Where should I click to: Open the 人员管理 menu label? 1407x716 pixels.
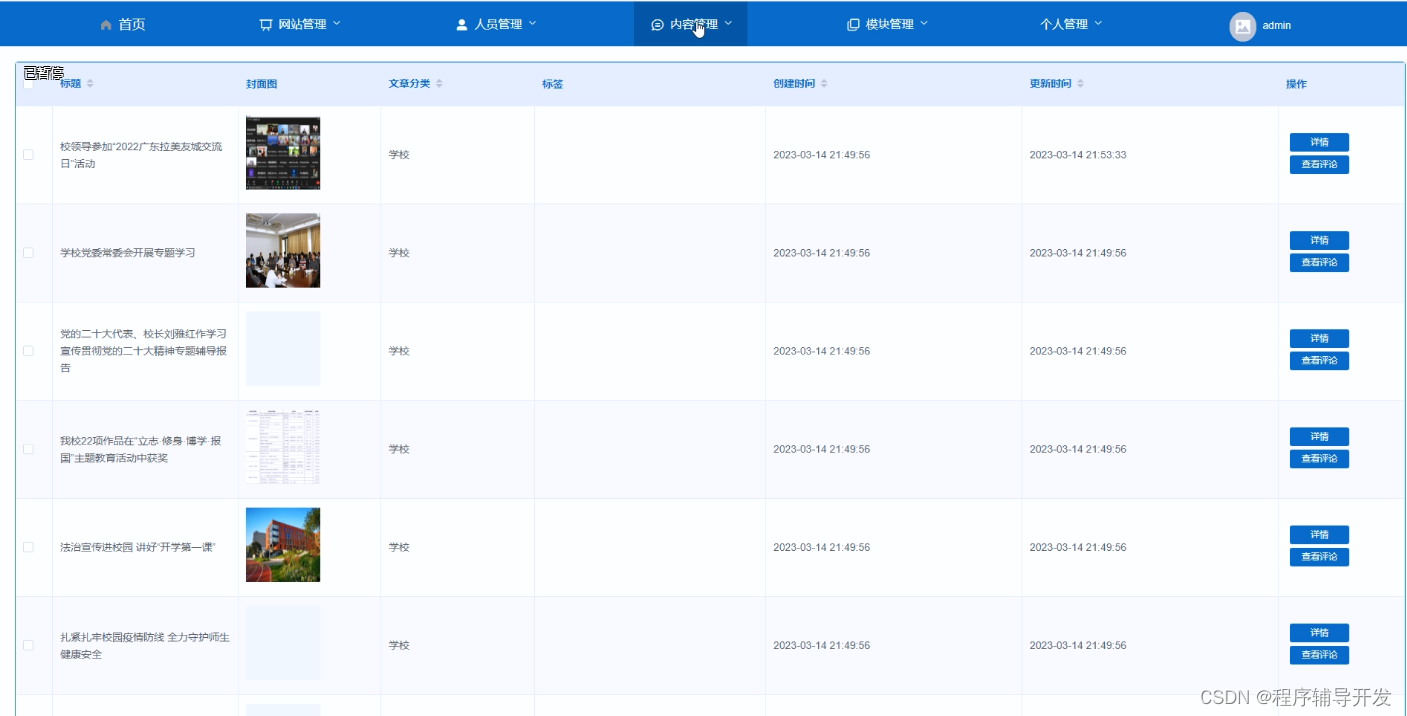pyautogui.click(x=498, y=25)
